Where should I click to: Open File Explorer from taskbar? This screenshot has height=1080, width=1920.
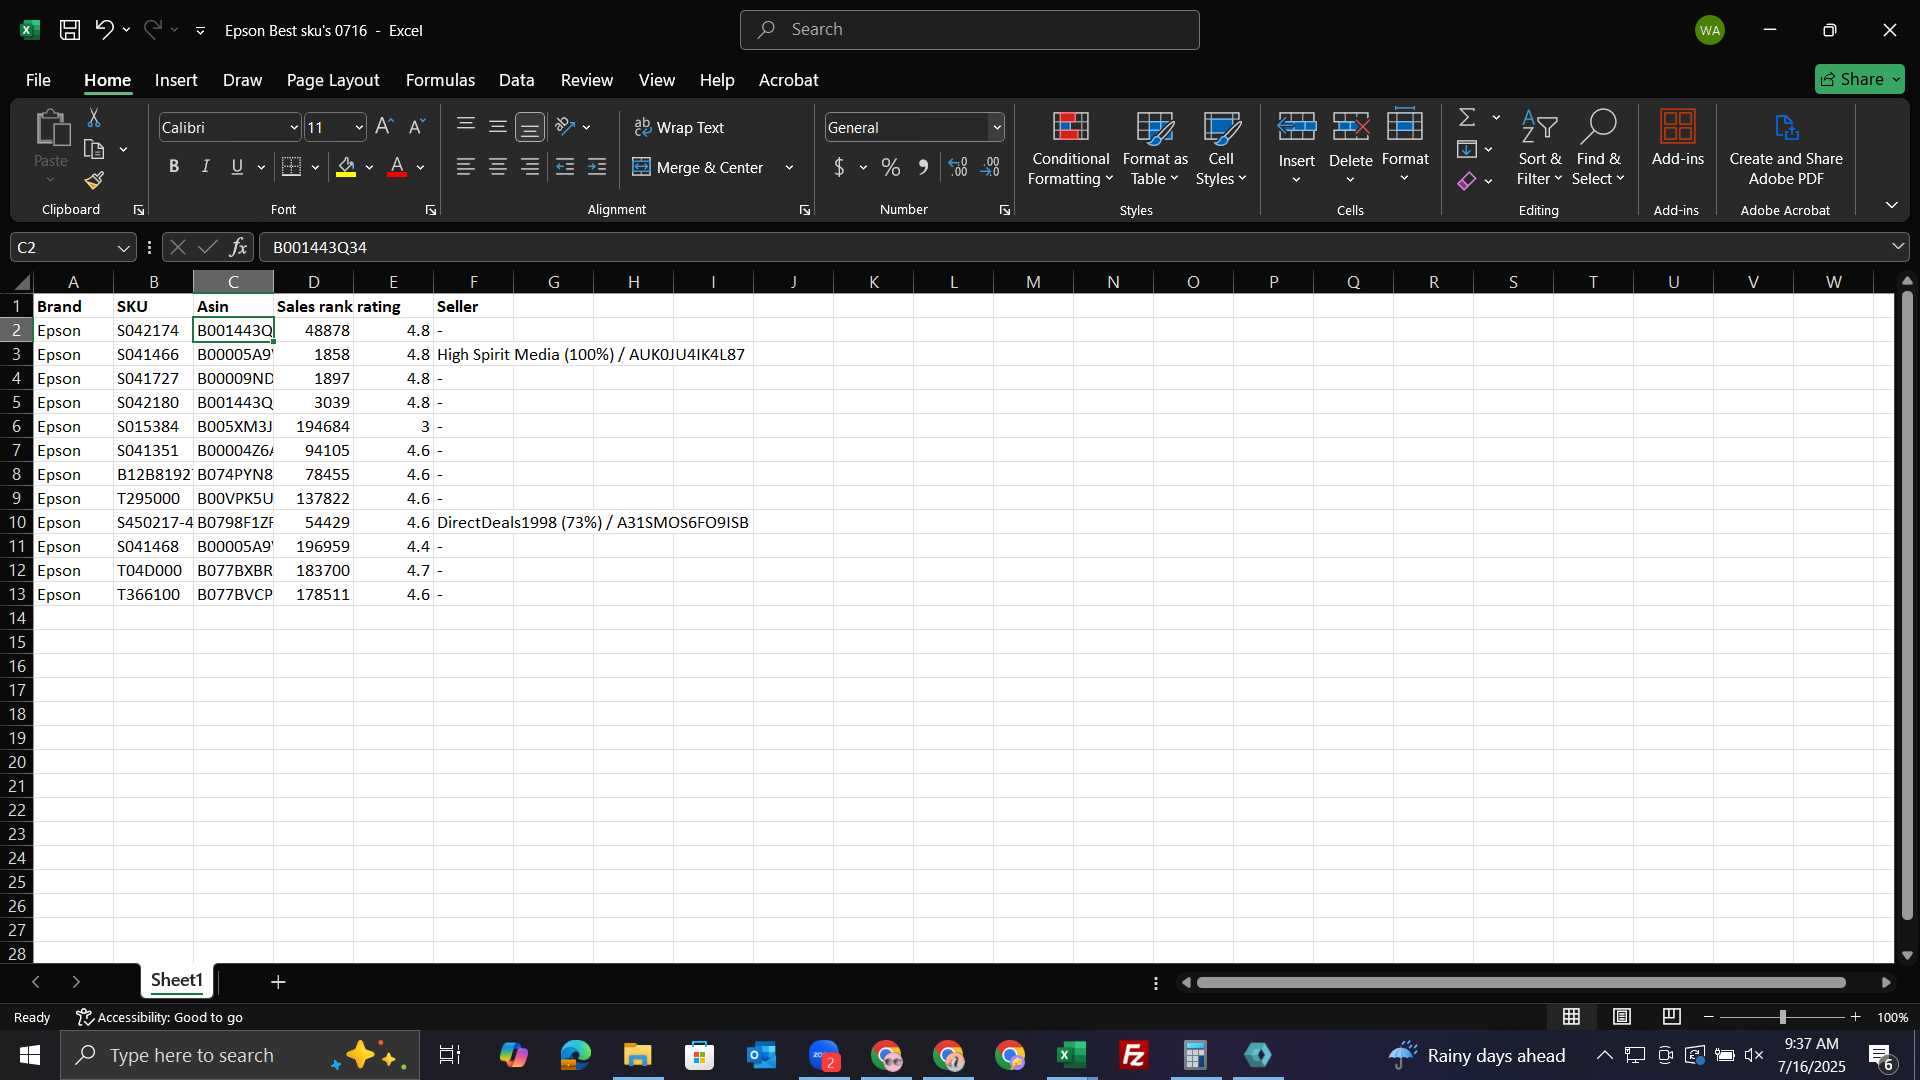point(637,1055)
